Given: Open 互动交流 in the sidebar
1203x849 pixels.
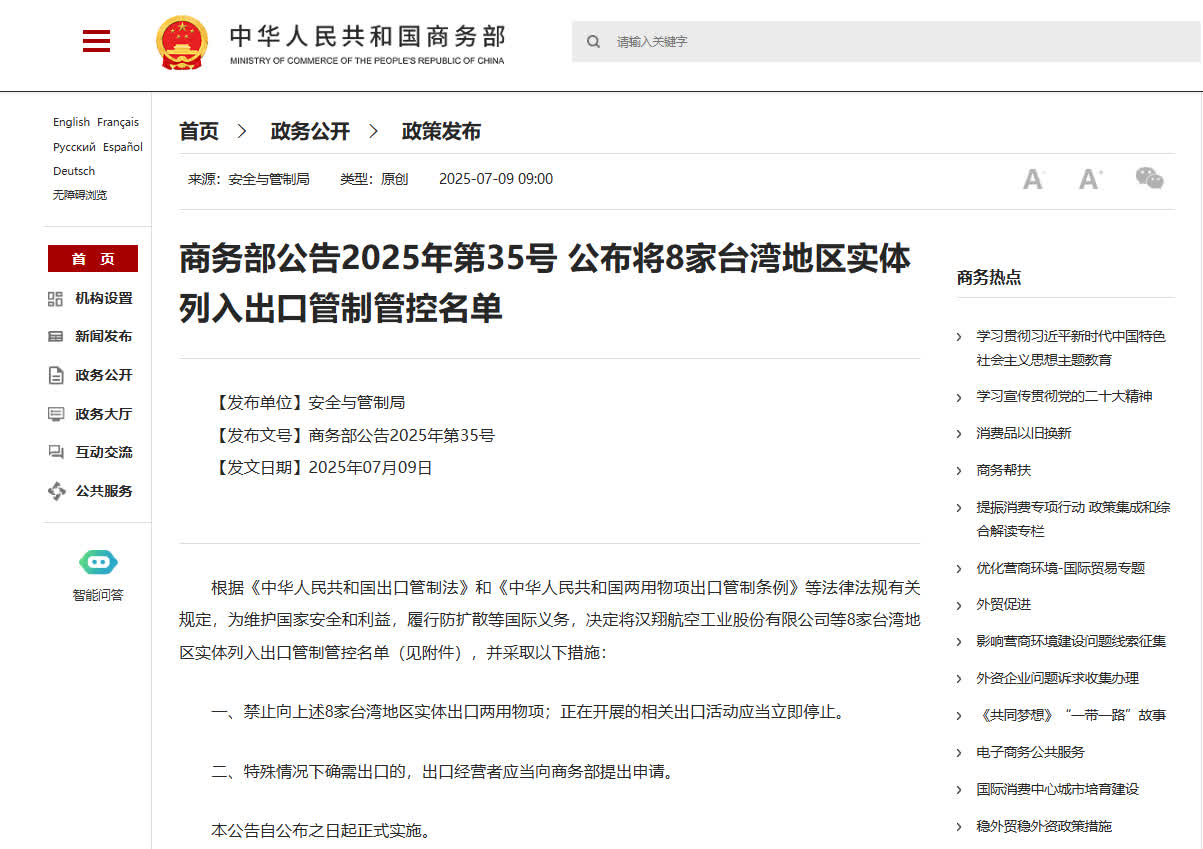Looking at the screenshot, I should coord(104,452).
